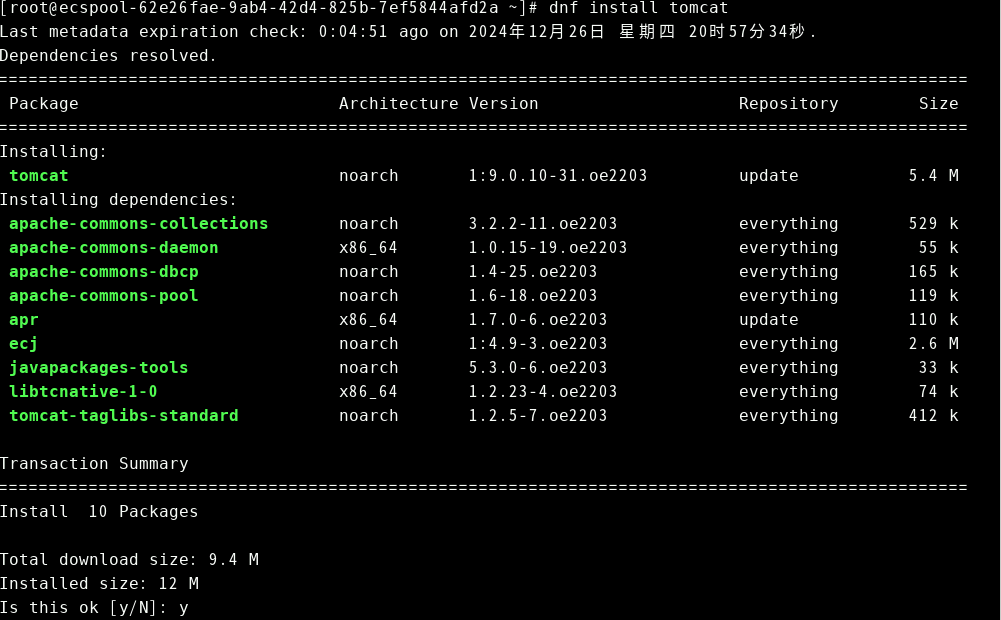The height and width of the screenshot is (620, 1001).
Task: Click the root@ecspool hostname prompt
Action: pyautogui.click(x=269, y=8)
